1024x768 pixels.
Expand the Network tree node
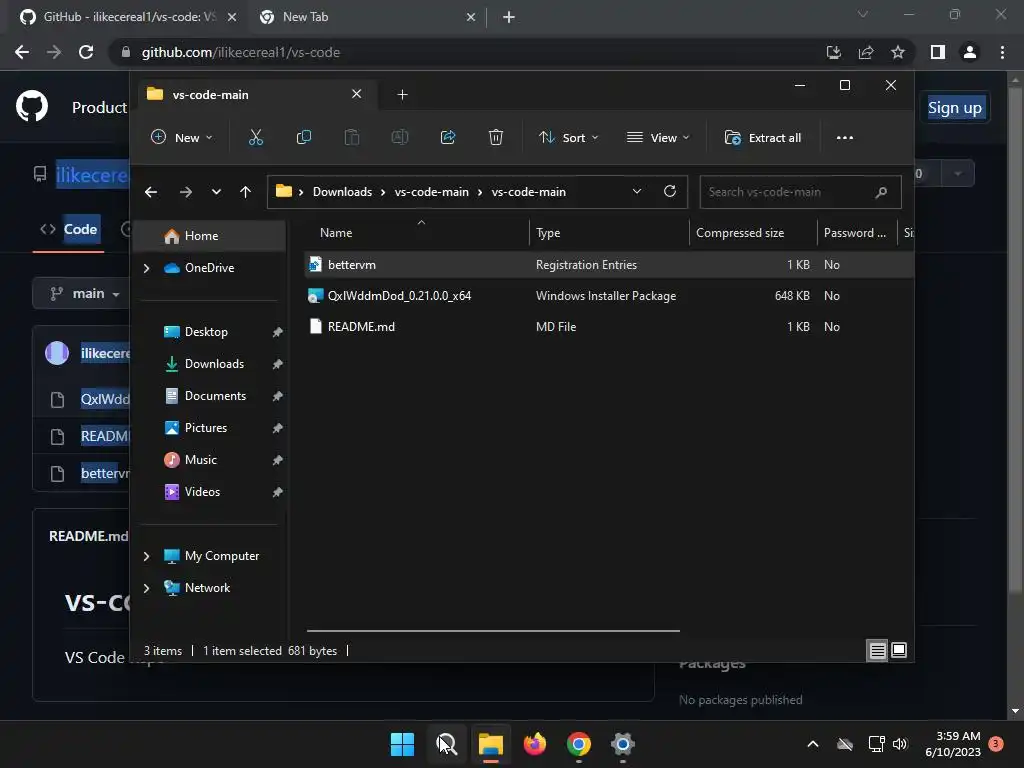coord(146,588)
